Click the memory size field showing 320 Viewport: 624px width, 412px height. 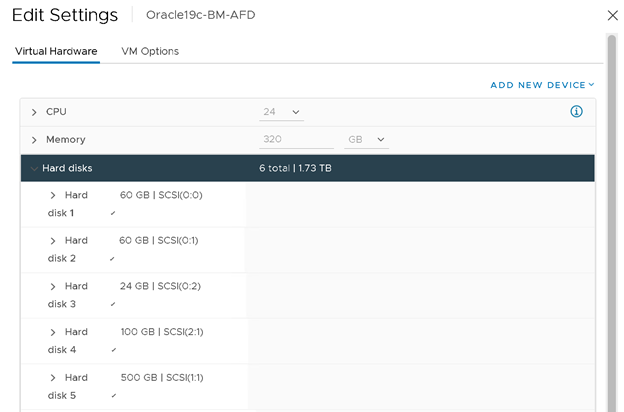[x=297, y=140]
